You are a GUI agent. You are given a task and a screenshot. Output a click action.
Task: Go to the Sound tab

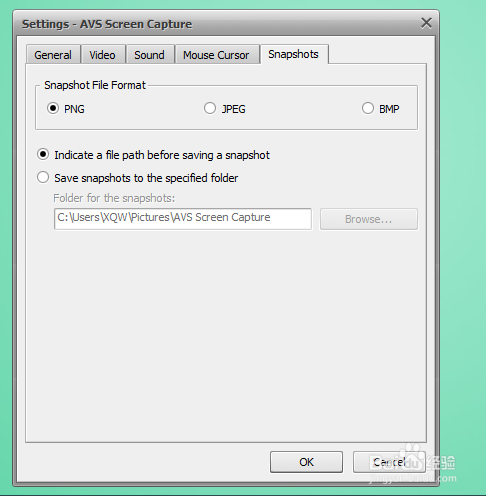(149, 55)
